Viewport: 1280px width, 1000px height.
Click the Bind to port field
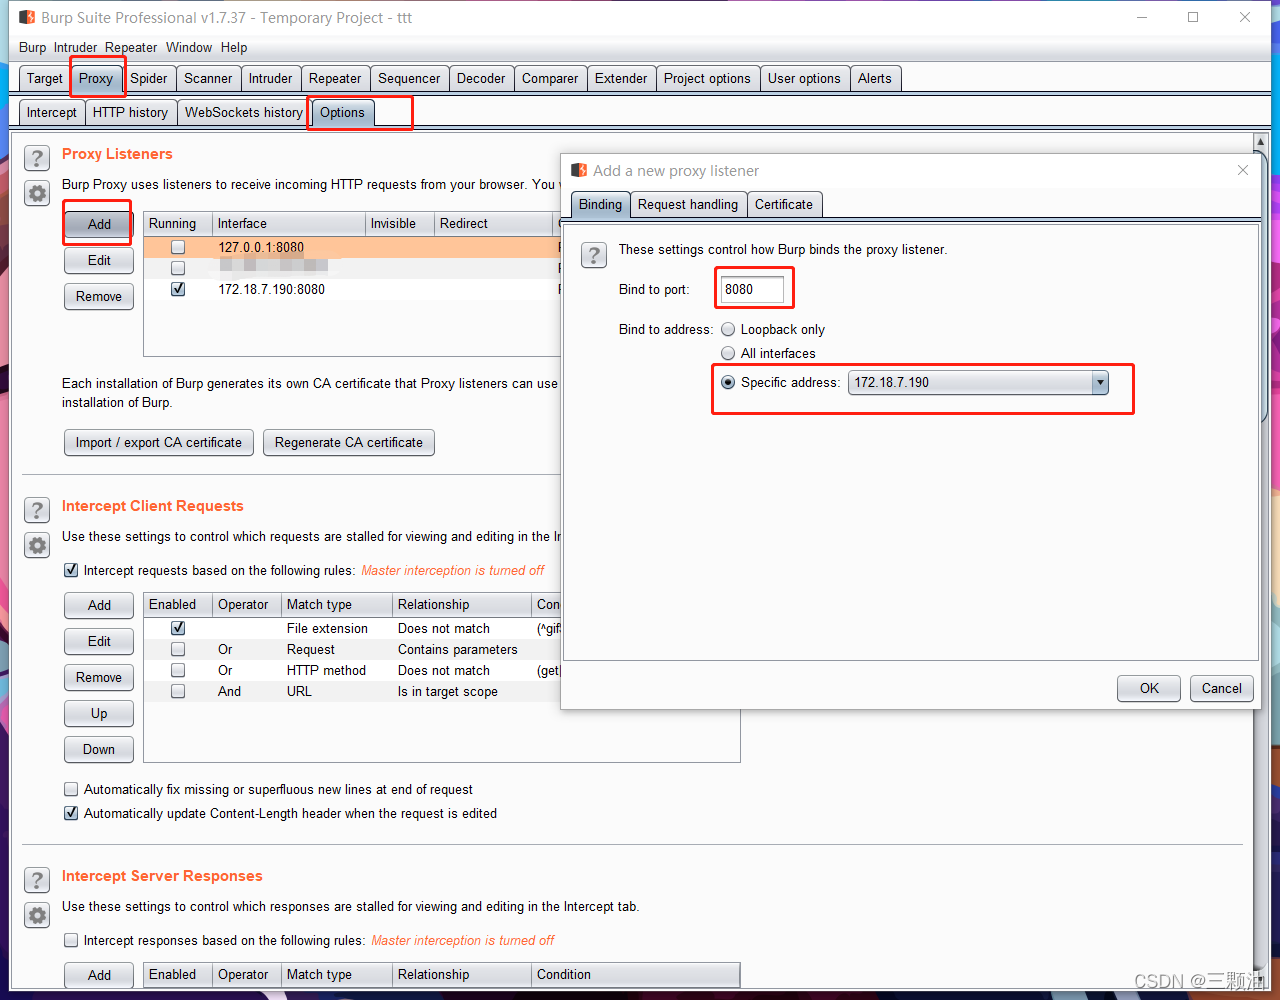(752, 289)
